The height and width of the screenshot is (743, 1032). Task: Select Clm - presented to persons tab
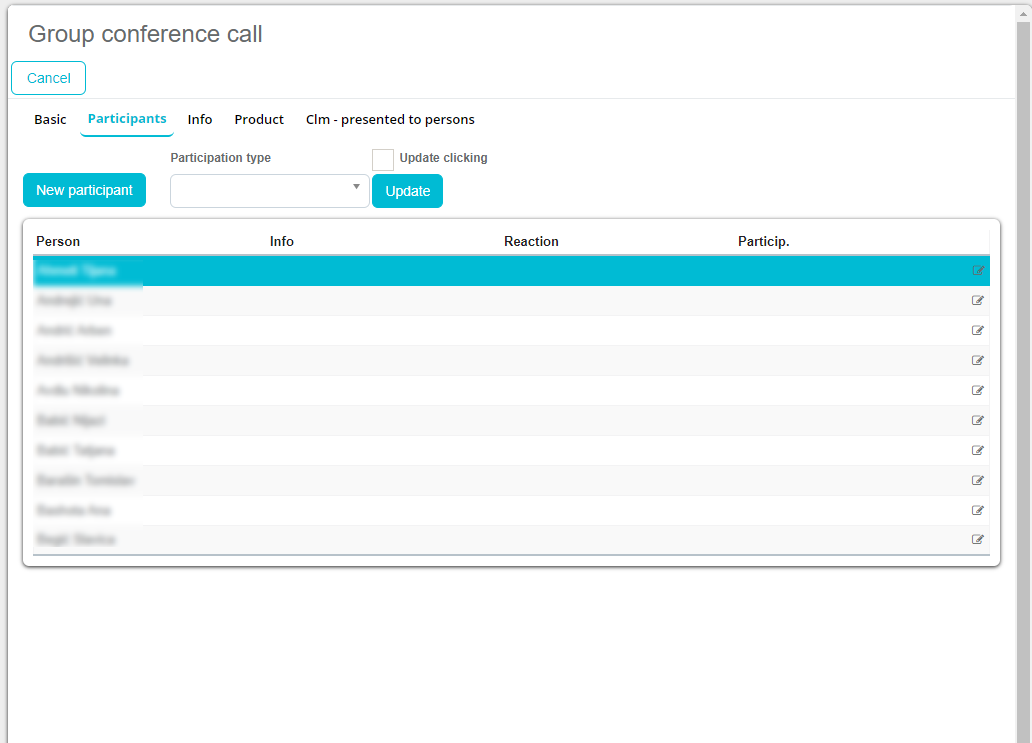pyautogui.click(x=390, y=120)
